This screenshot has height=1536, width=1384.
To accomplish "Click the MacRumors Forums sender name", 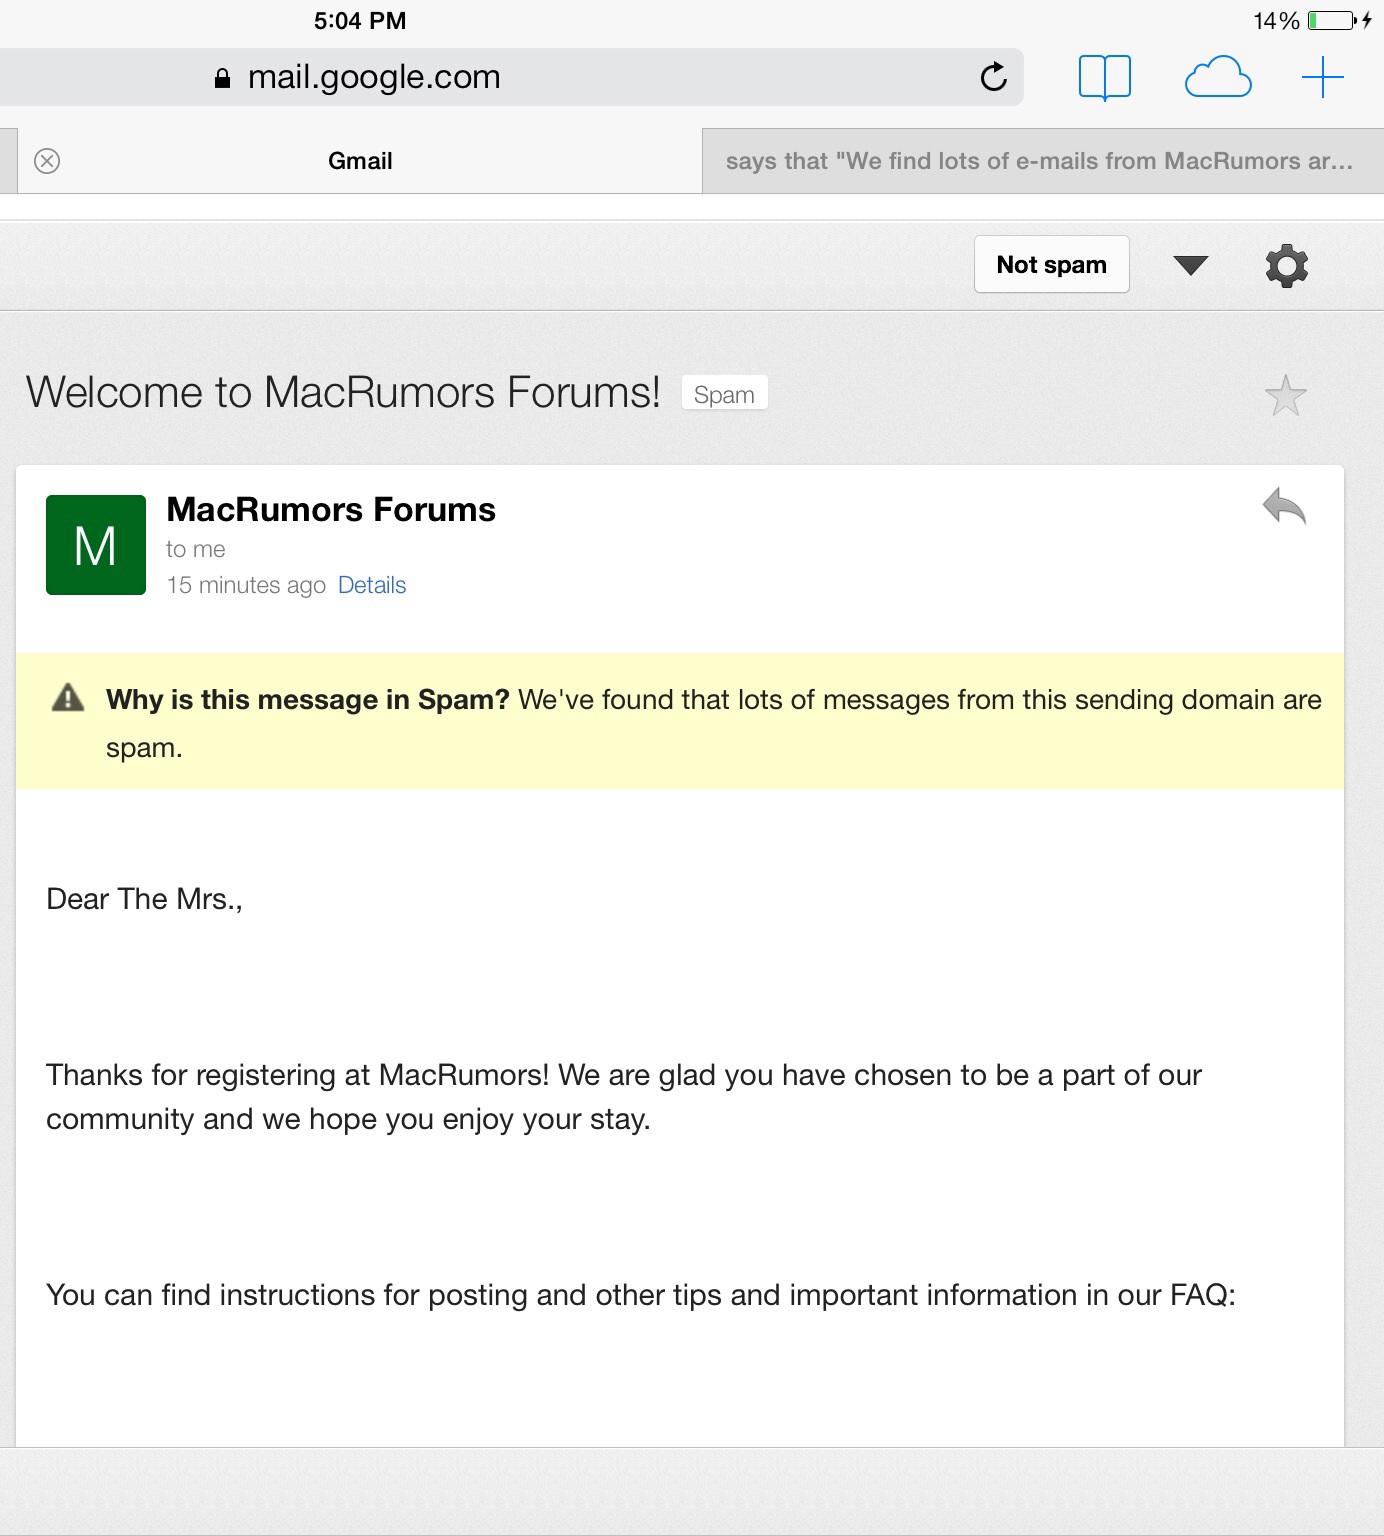I will pos(331,510).
